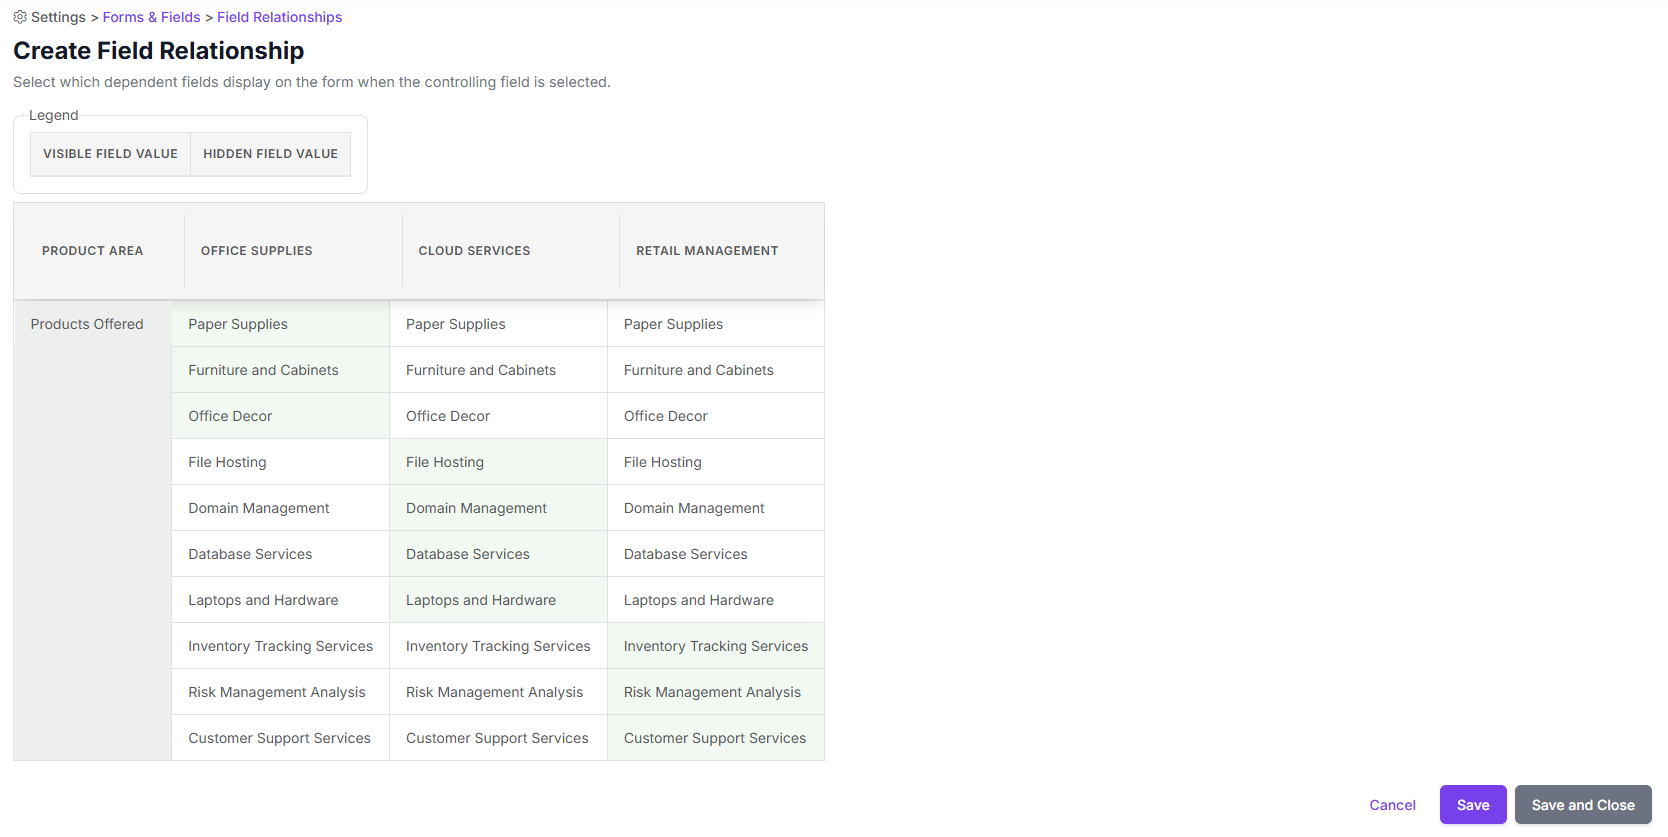
Task: Toggle Domain Management under Retail Management
Action: (x=716, y=508)
